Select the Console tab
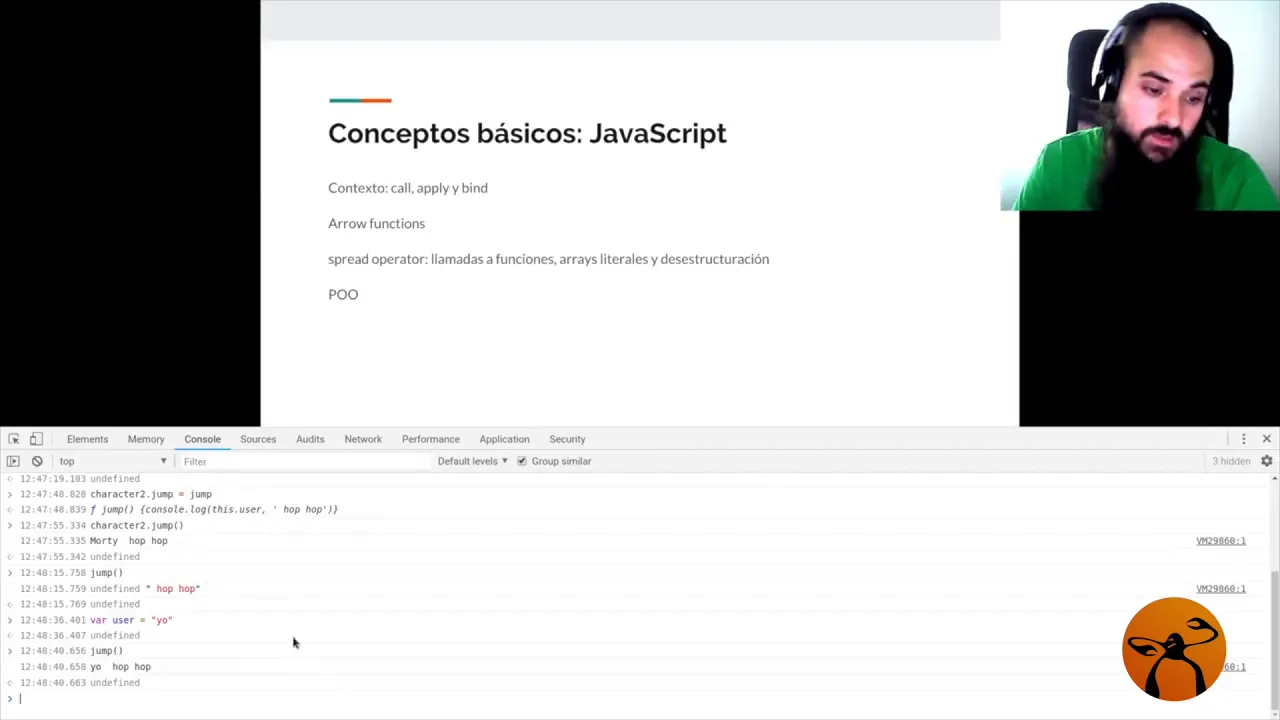The width and height of the screenshot is (1280, 720). click(202, 439)
